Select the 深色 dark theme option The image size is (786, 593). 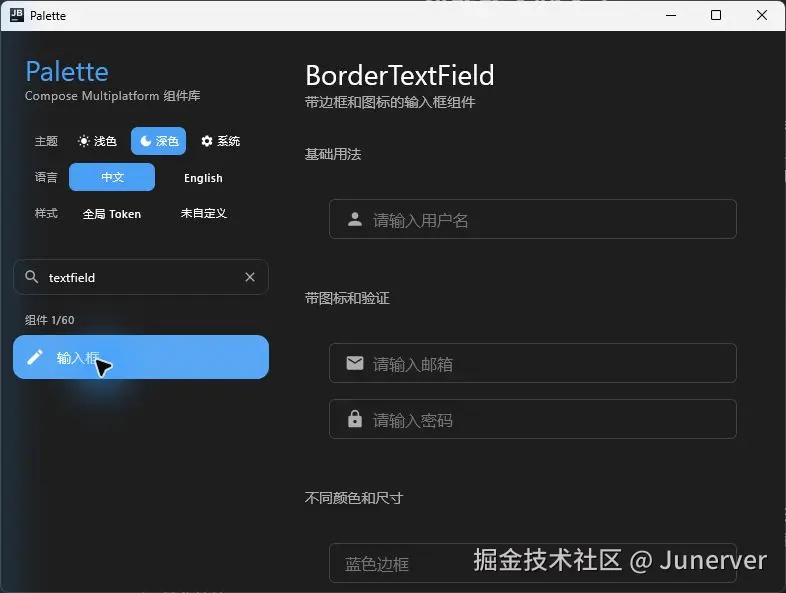pos(158,141)
